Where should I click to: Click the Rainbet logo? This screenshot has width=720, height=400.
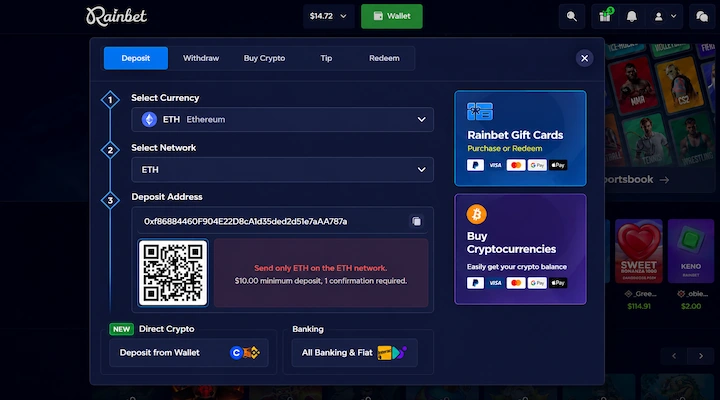point(116,17)
